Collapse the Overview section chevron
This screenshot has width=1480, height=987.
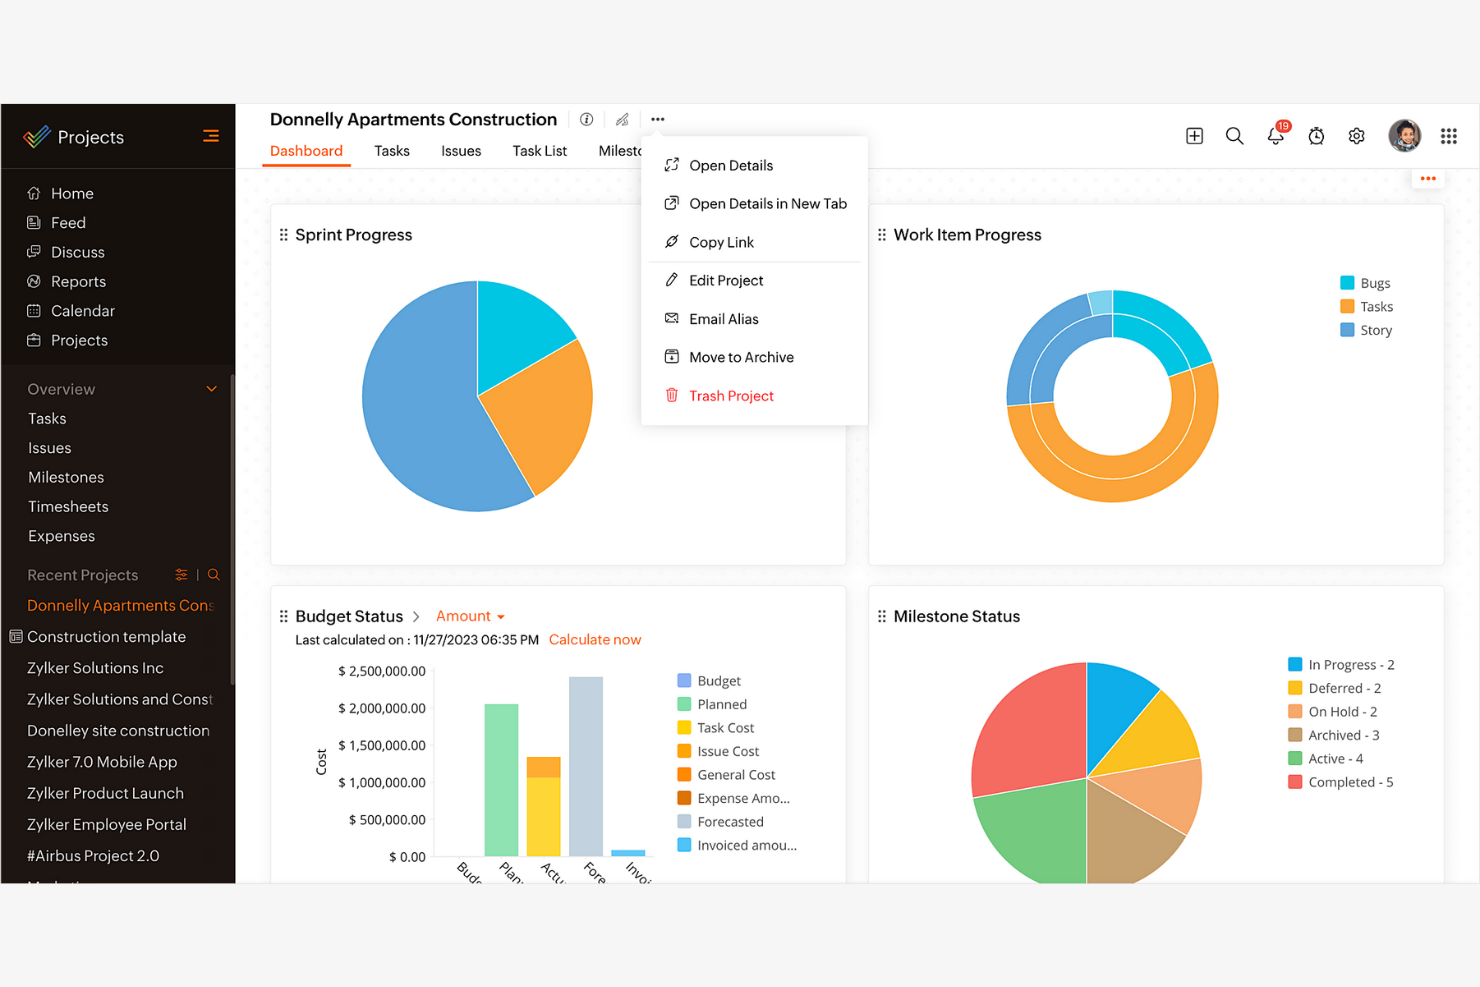click(x=211, y=388)
